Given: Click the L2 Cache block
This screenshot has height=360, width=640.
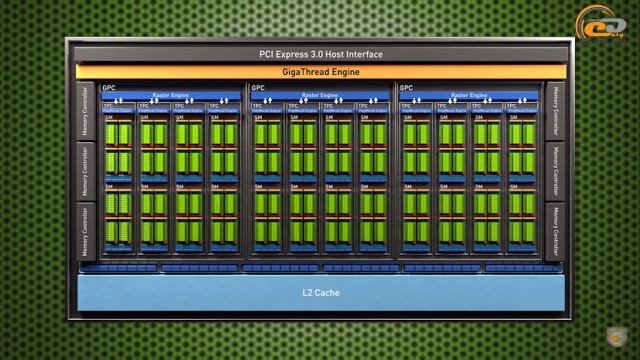Looking at the screenshot, I should click(321, 293).
